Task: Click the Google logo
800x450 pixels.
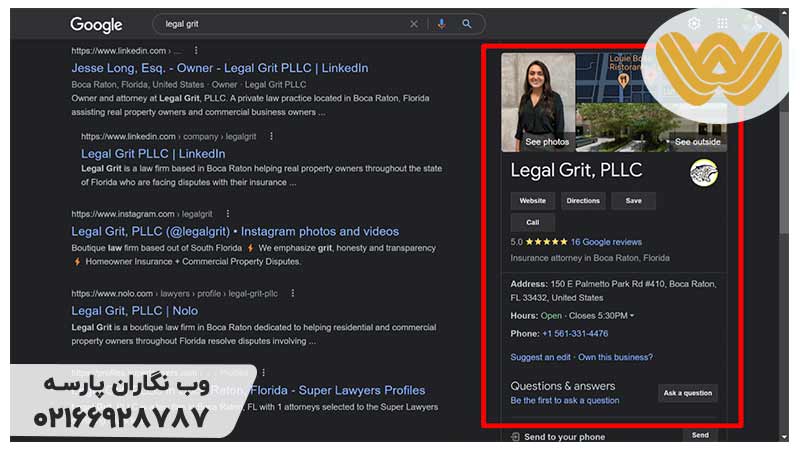Action: click(x=96, y=25)
